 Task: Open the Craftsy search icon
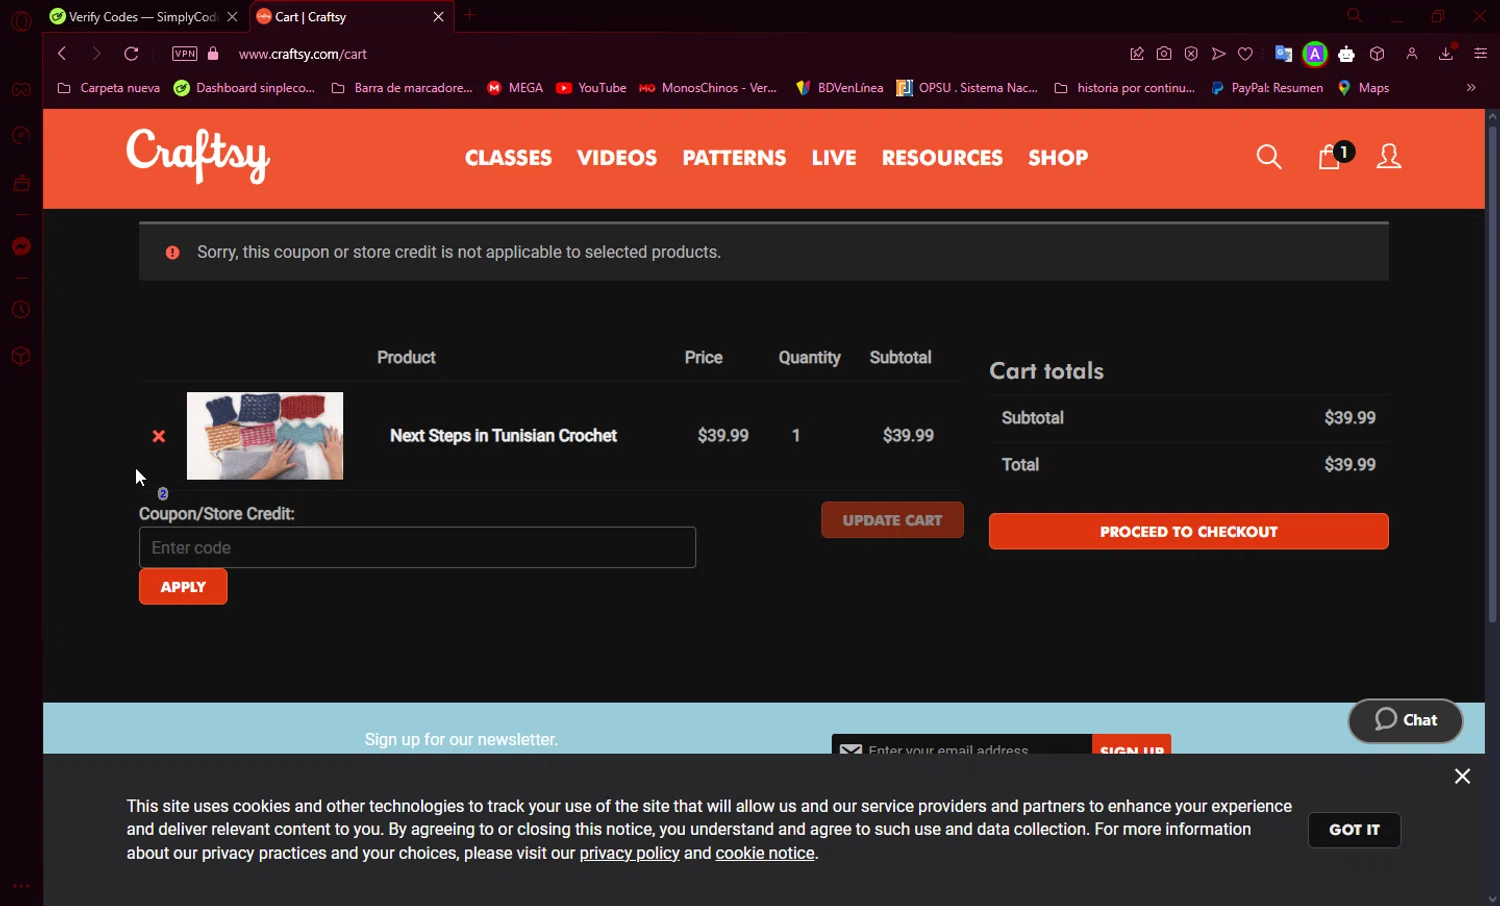[1269, 157]
